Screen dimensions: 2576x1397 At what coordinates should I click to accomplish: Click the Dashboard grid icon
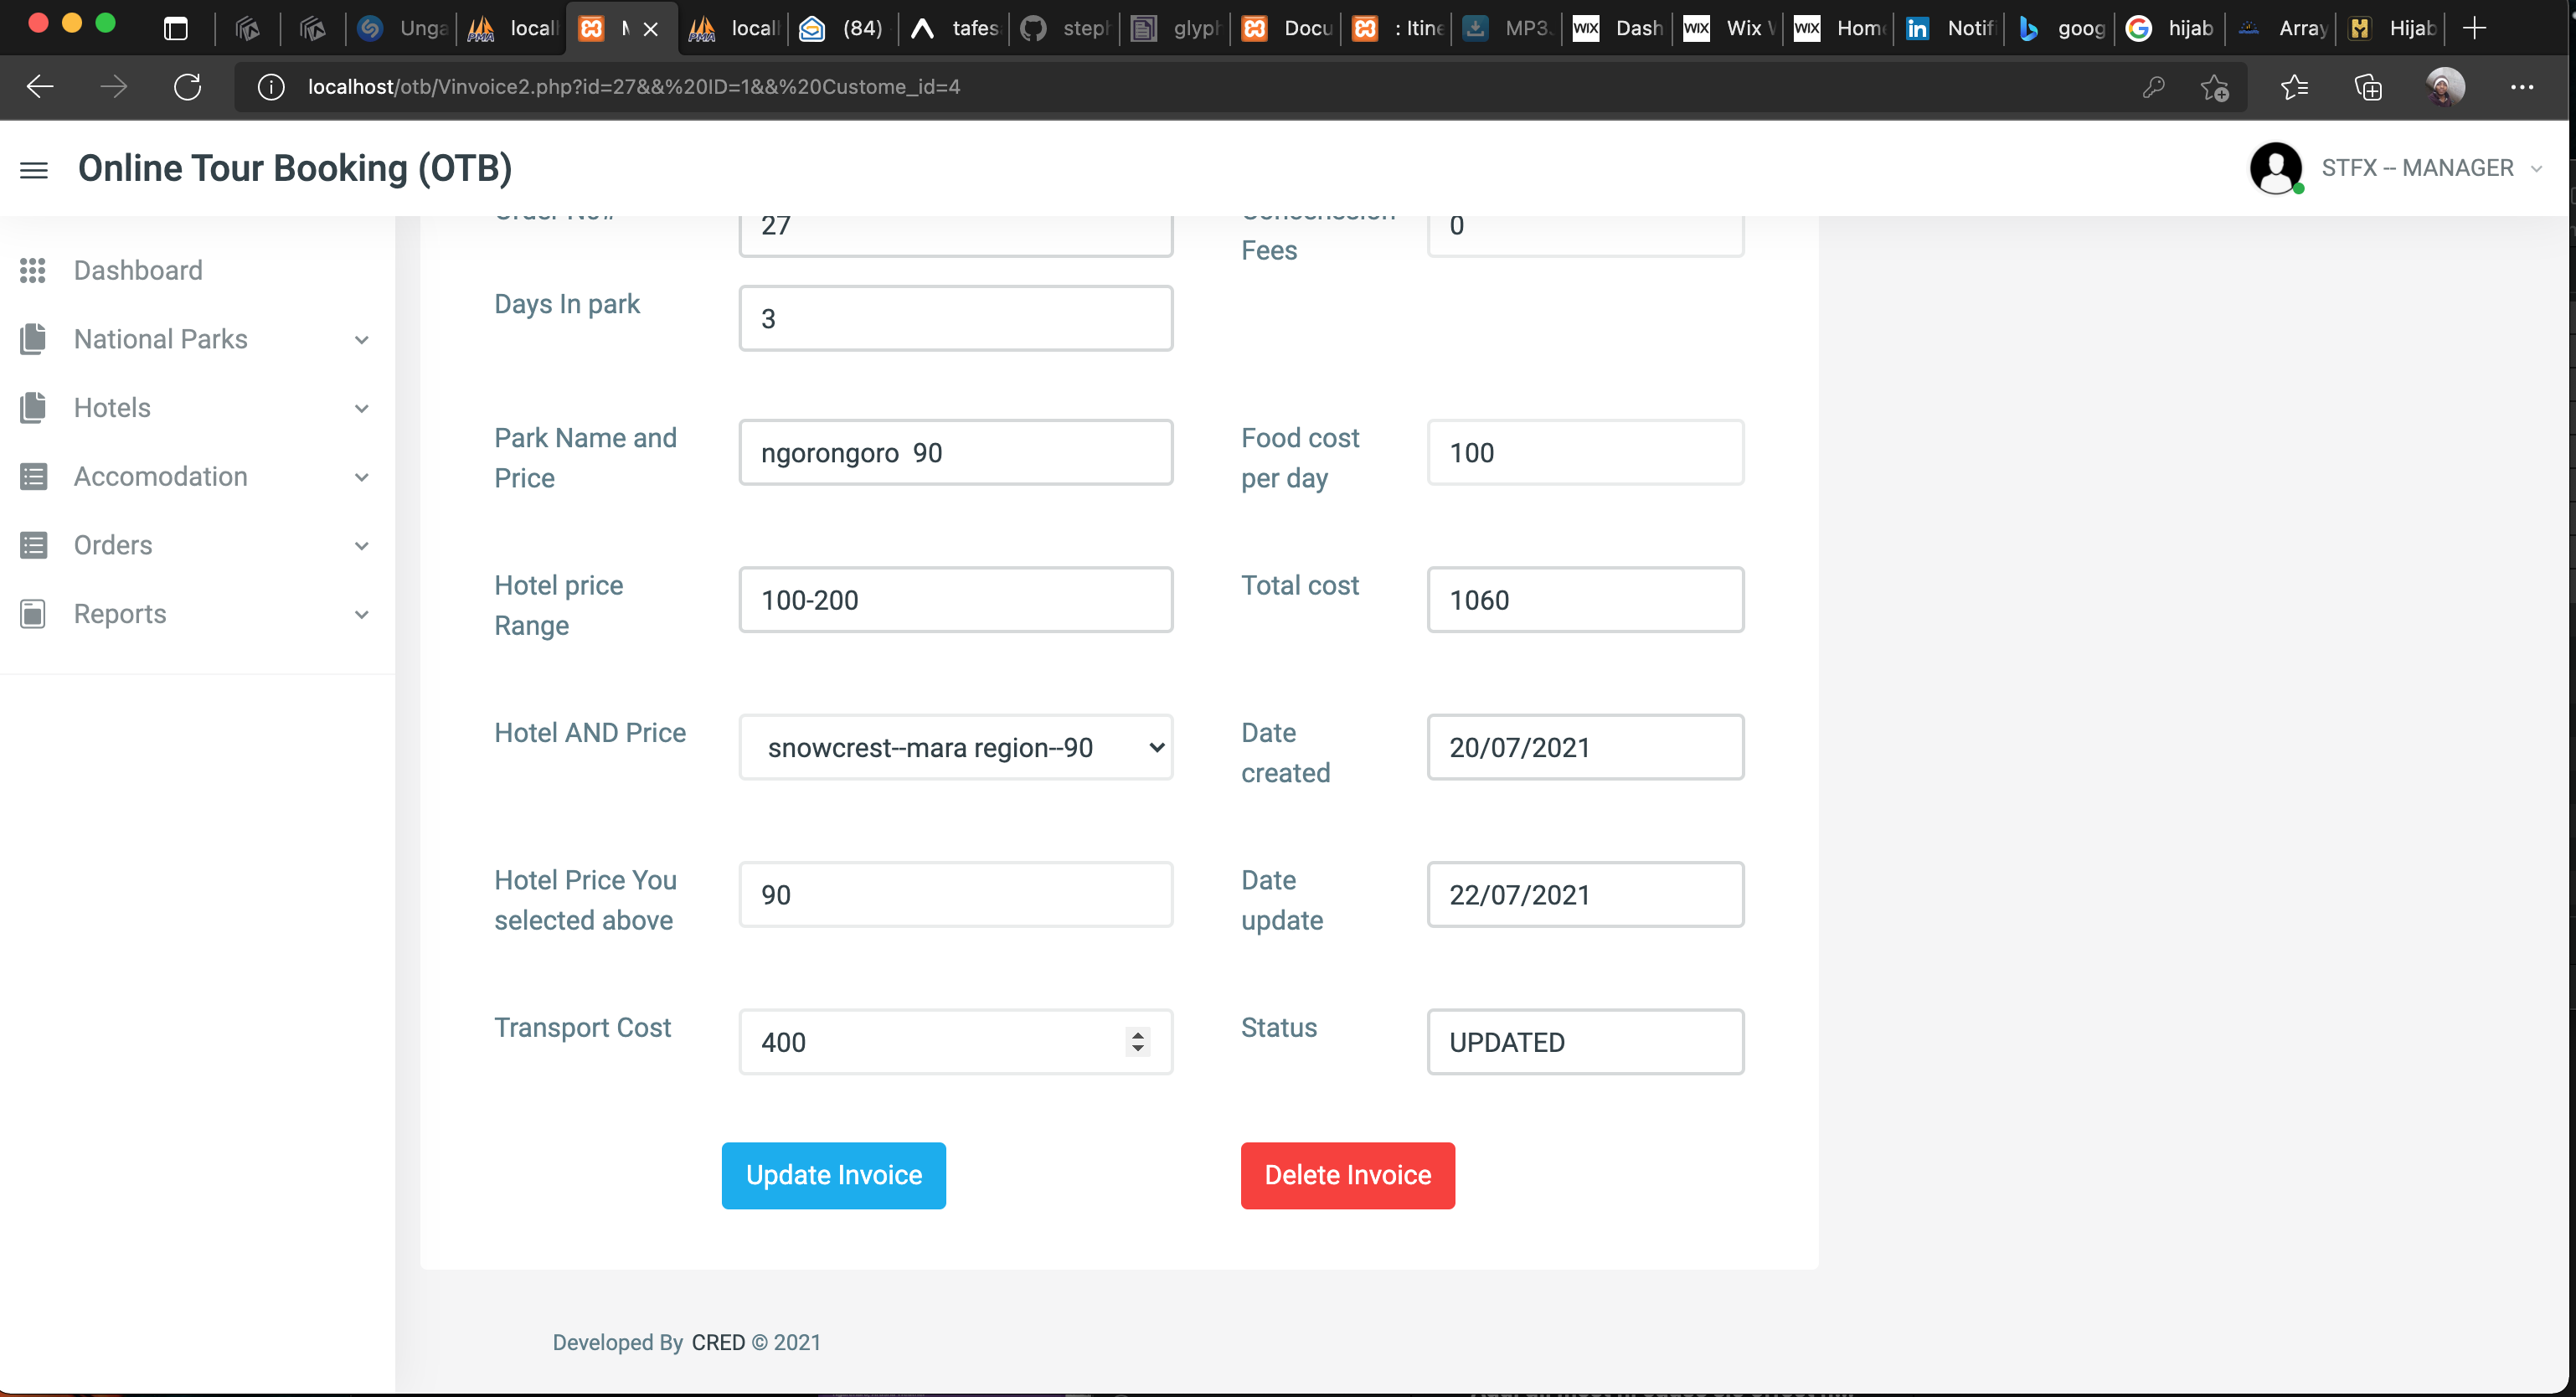[x=33, y=270]
